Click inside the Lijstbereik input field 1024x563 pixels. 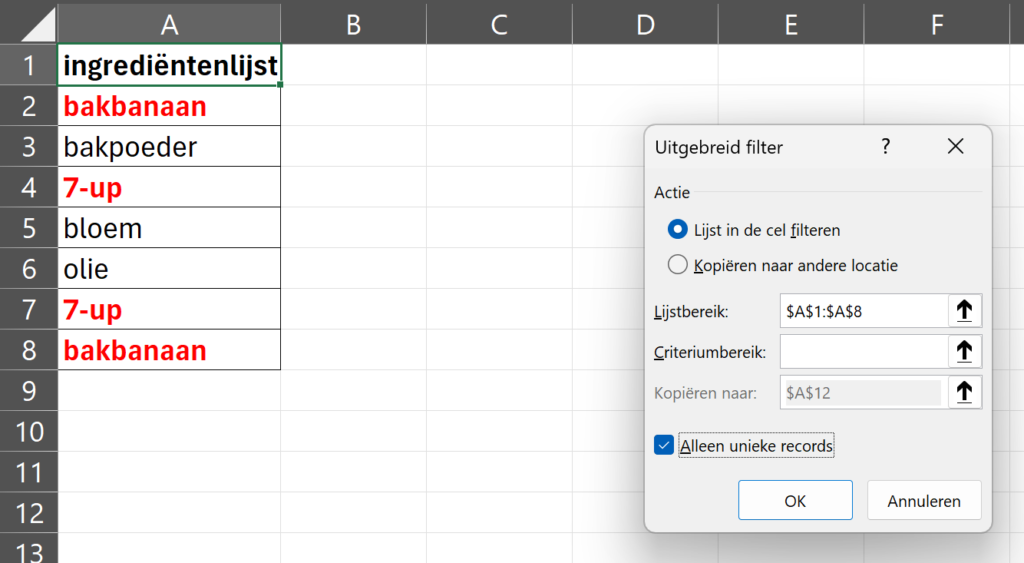863,311
